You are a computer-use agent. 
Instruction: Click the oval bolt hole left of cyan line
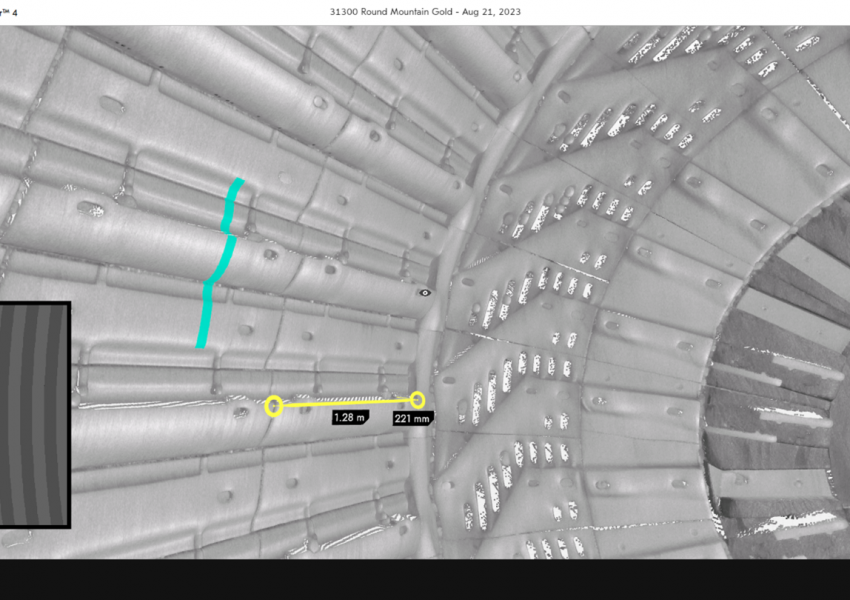click(90, 209)
